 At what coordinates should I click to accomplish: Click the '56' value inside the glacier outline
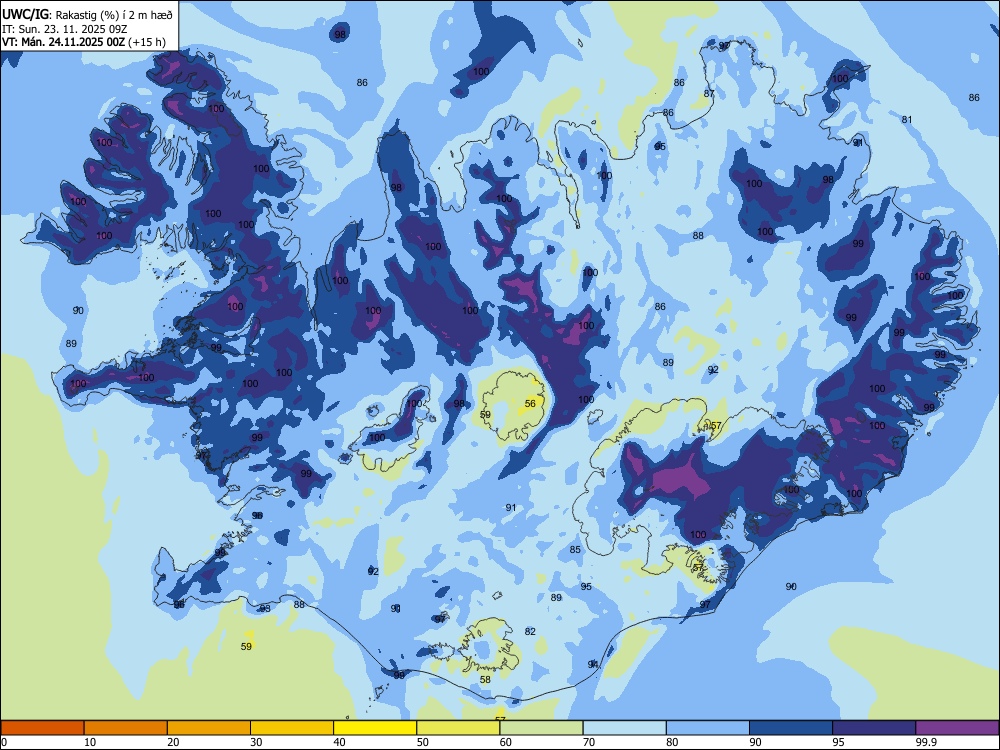click(531, 404)
